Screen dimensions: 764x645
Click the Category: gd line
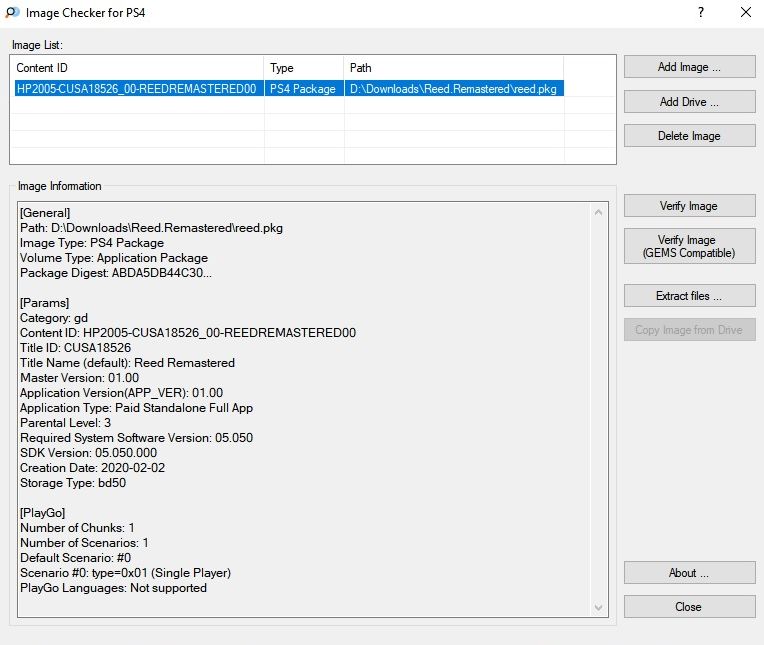(54, 318)
